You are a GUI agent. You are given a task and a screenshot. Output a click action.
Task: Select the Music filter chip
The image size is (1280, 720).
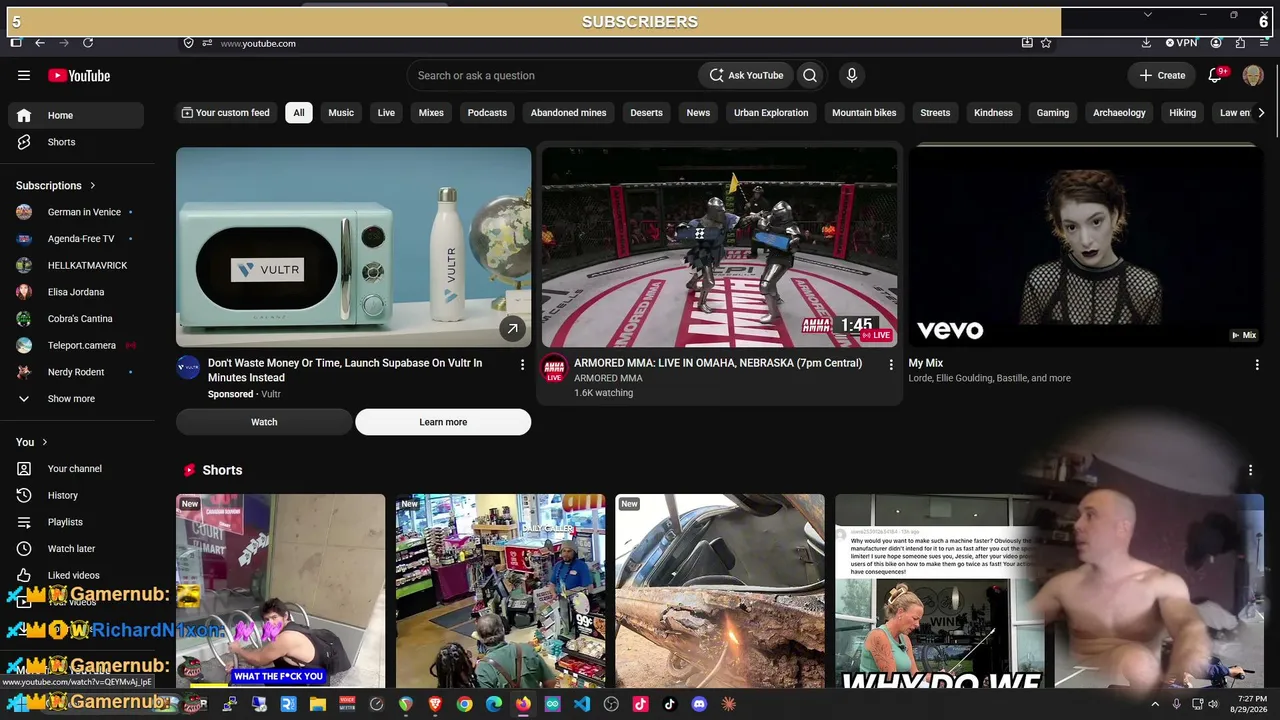coord(341,113)
